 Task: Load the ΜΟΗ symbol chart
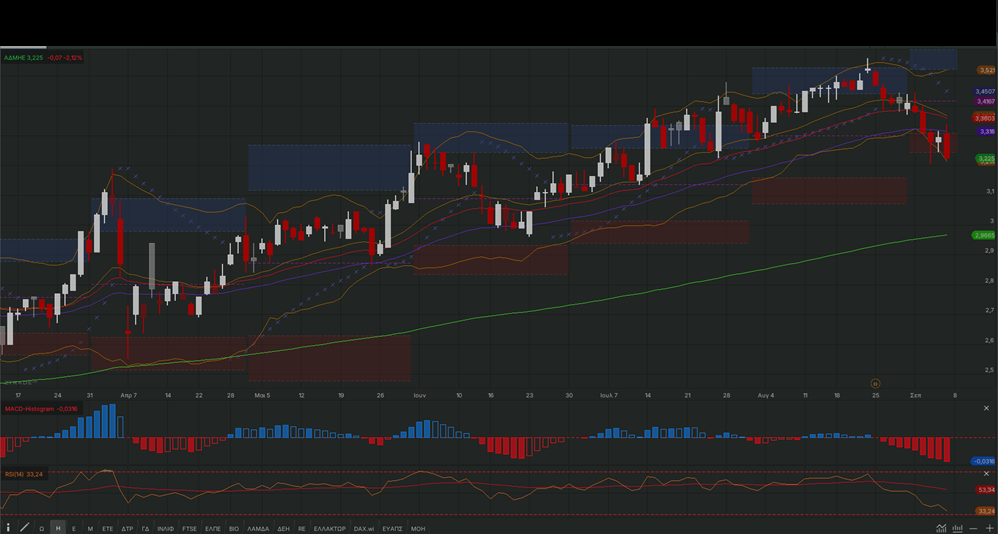(x=418, y=528)
